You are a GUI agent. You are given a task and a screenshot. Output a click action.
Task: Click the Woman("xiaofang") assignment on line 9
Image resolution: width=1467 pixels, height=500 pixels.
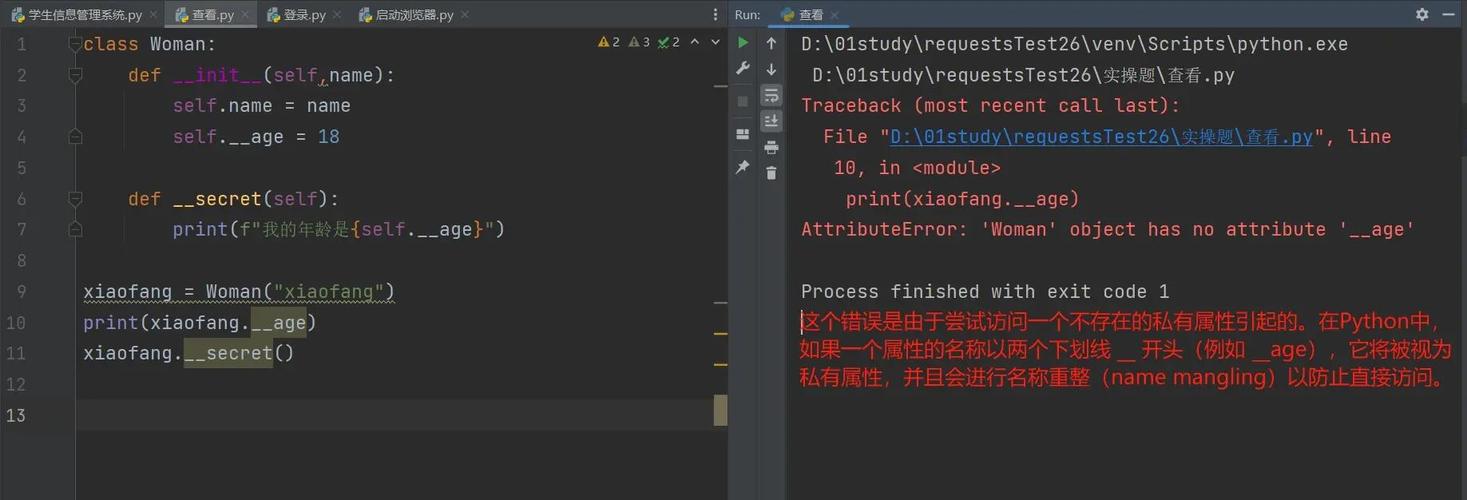[239, 292]
